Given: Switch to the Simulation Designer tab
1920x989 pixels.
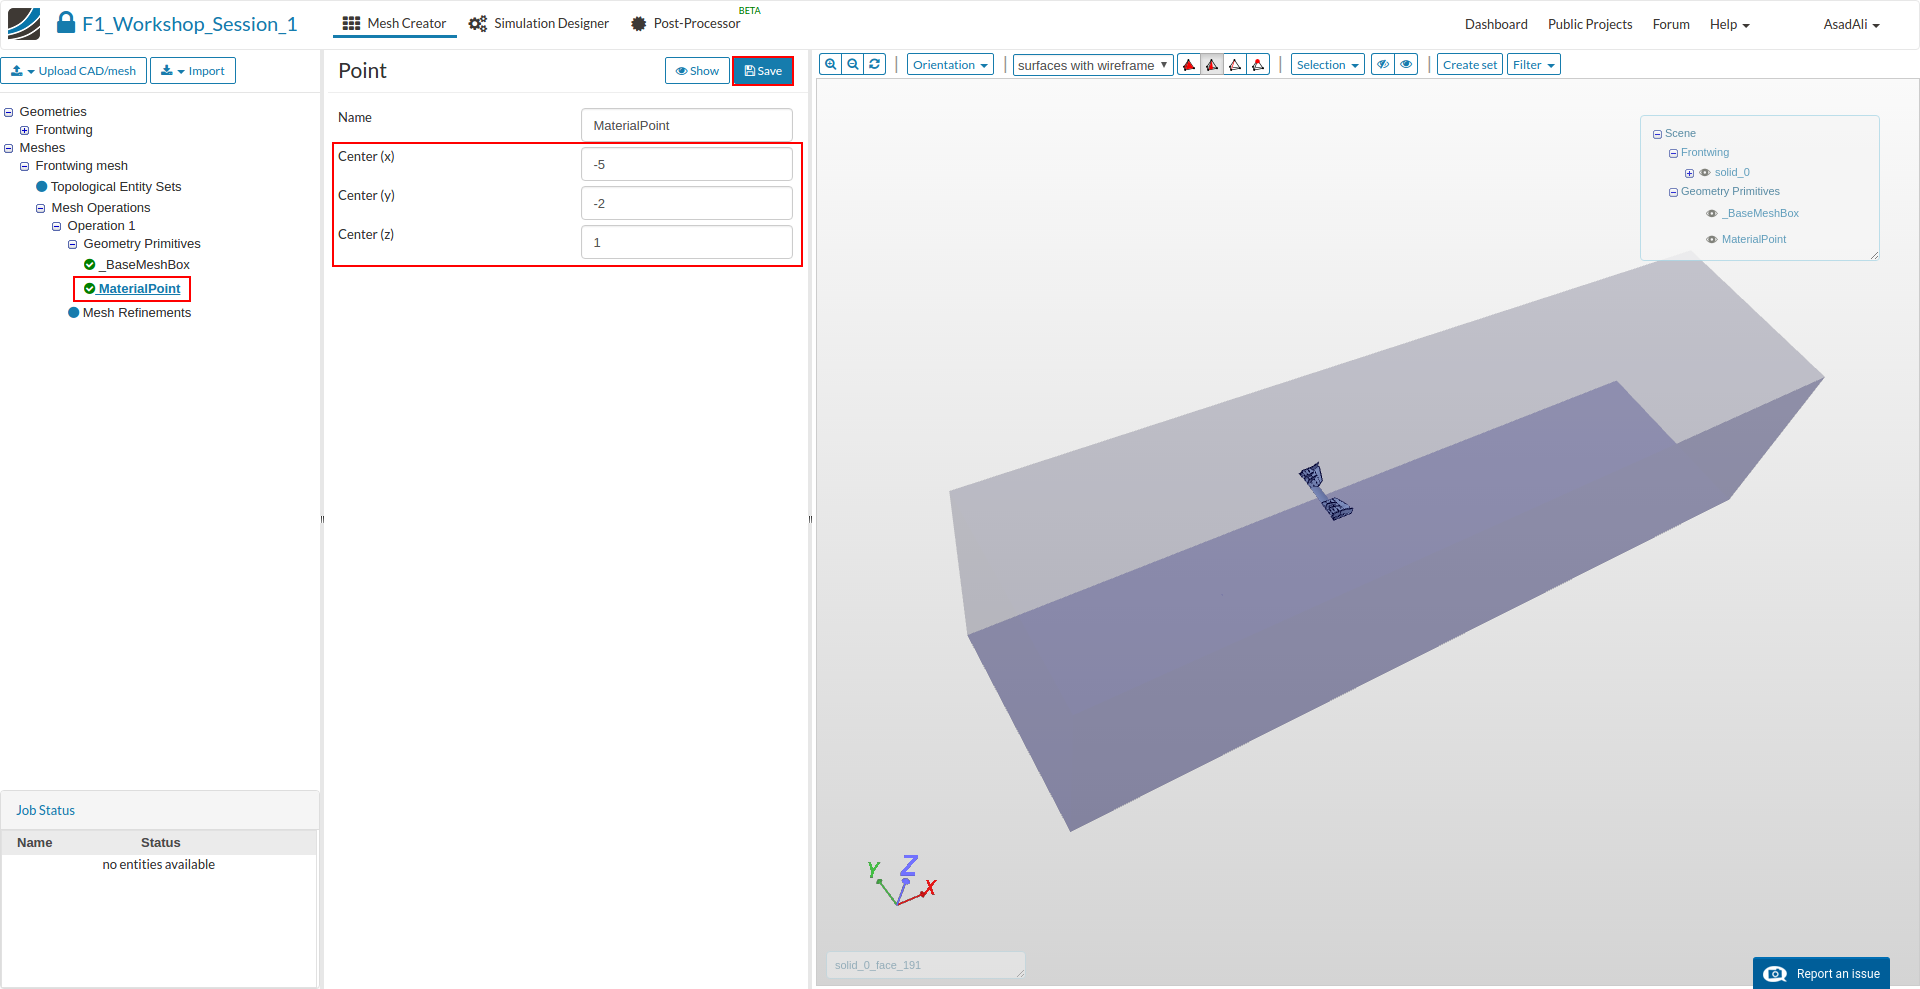Looking at the screenshot, I should [x=539, y=24].
